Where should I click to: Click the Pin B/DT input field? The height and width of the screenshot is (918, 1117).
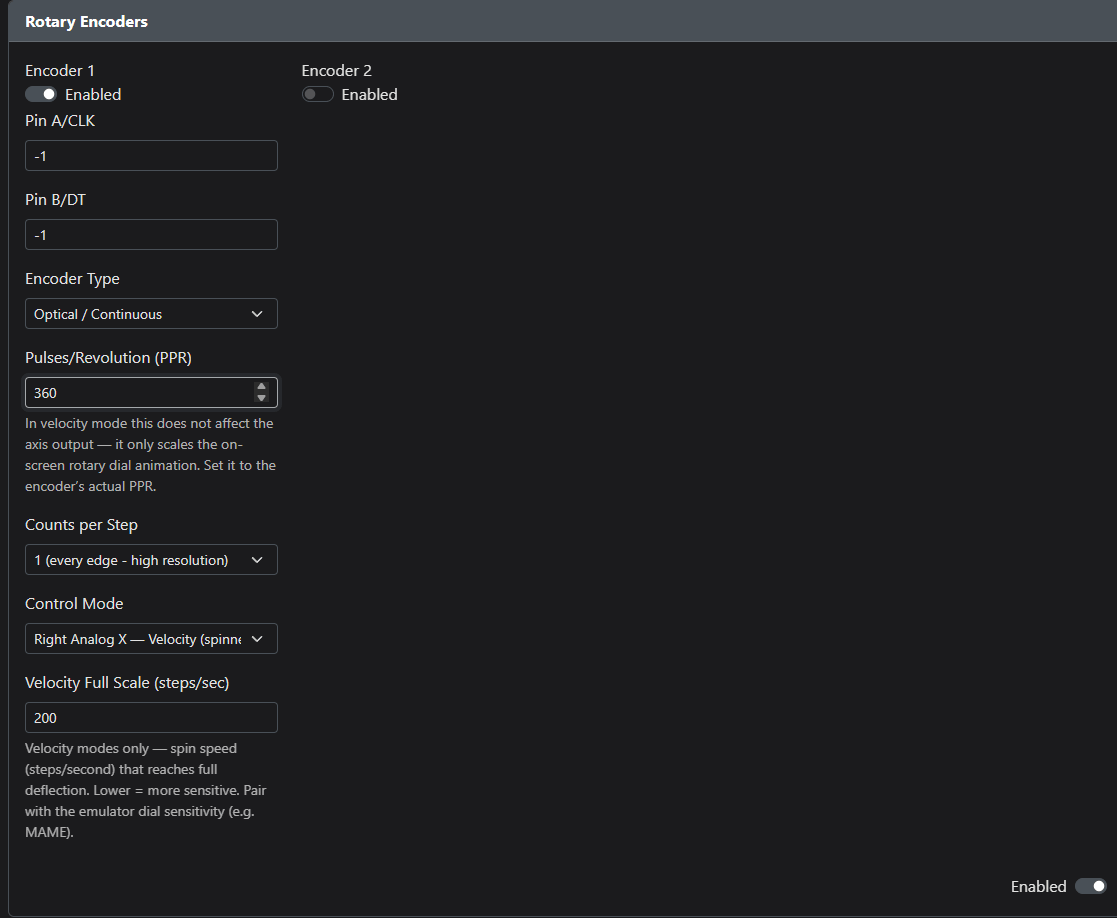[x=151, y=234]
